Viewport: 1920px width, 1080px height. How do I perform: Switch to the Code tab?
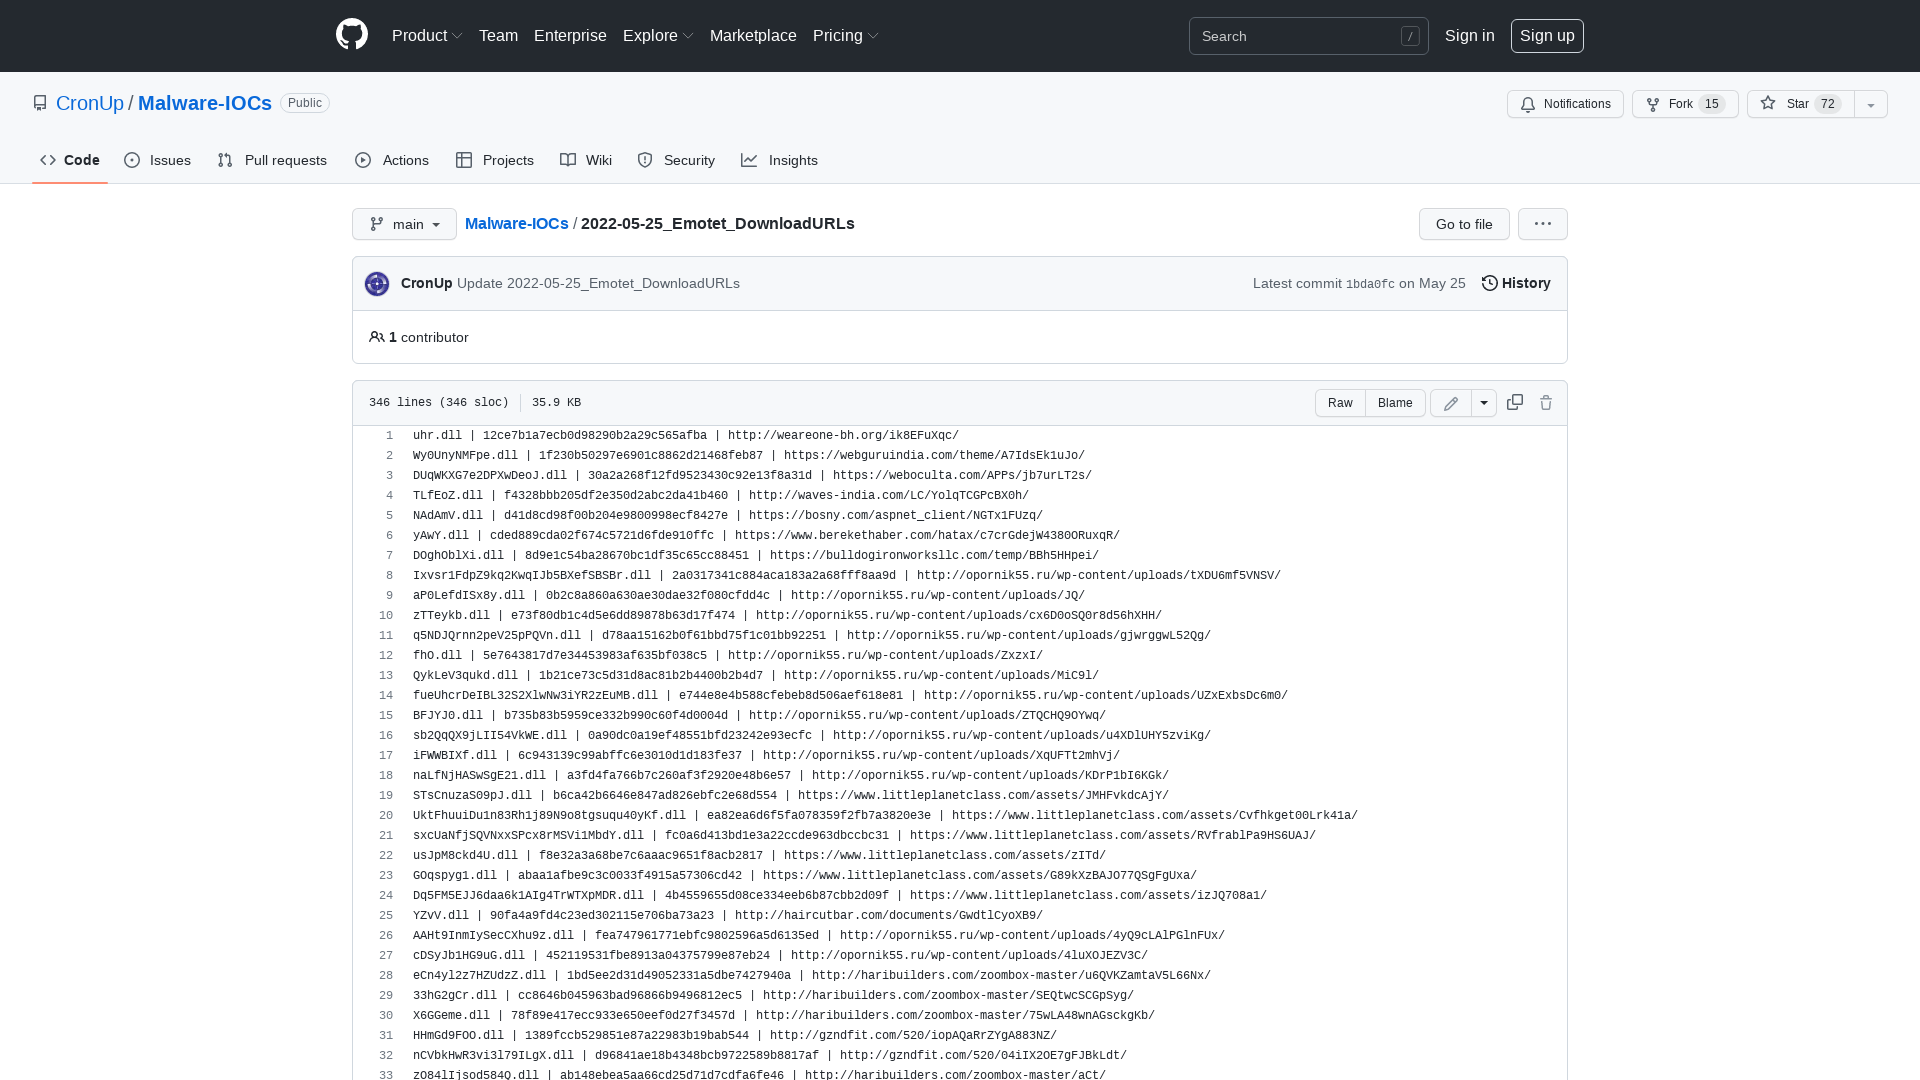[70, 160]
